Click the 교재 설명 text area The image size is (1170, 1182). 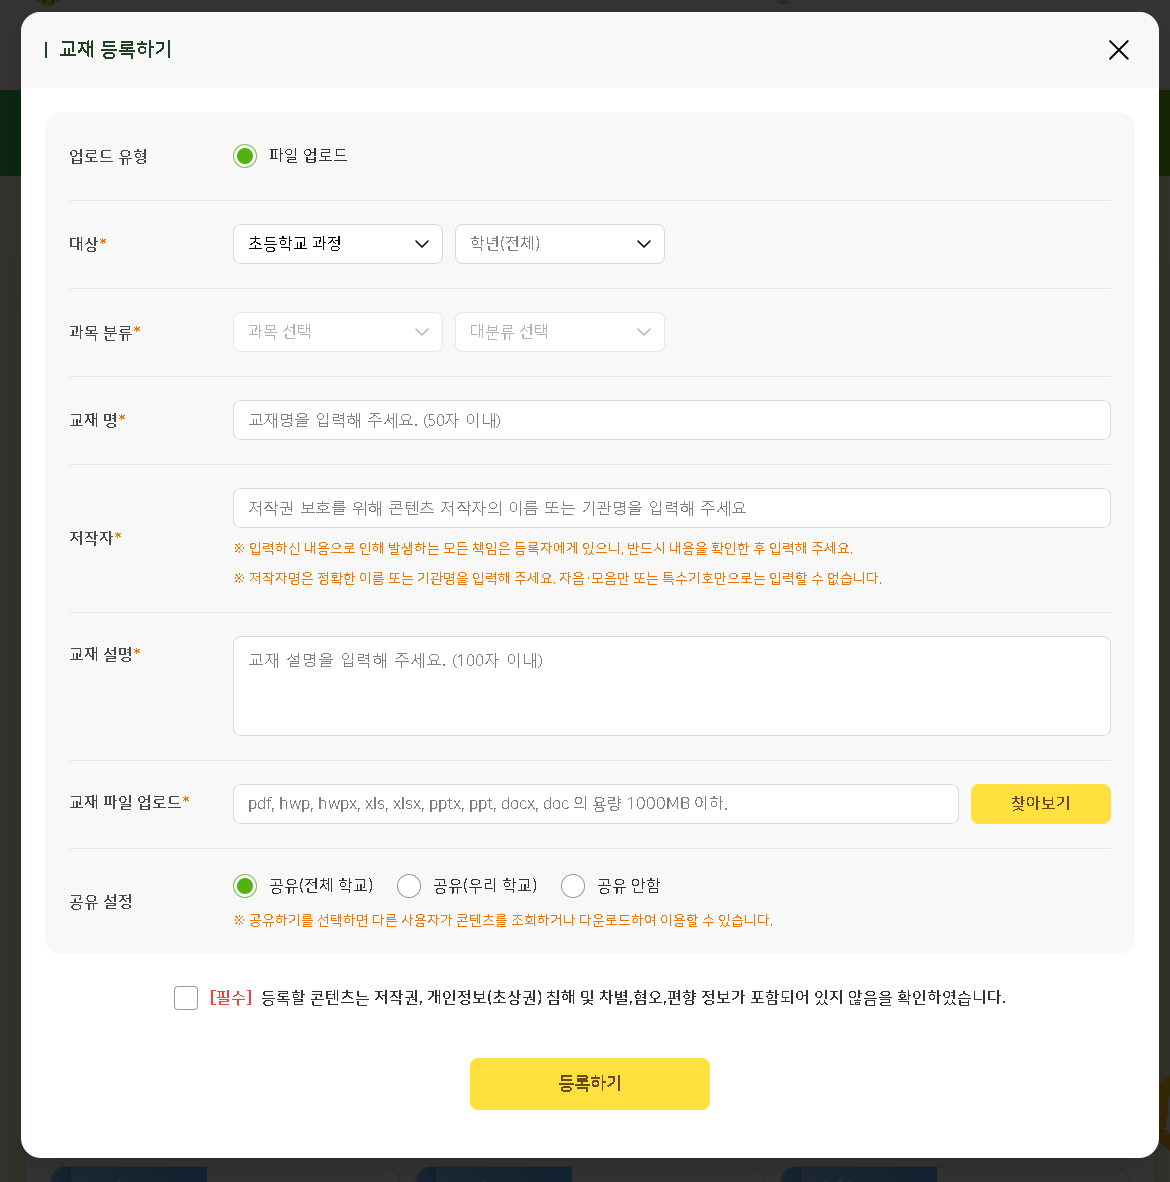(671, 686)
